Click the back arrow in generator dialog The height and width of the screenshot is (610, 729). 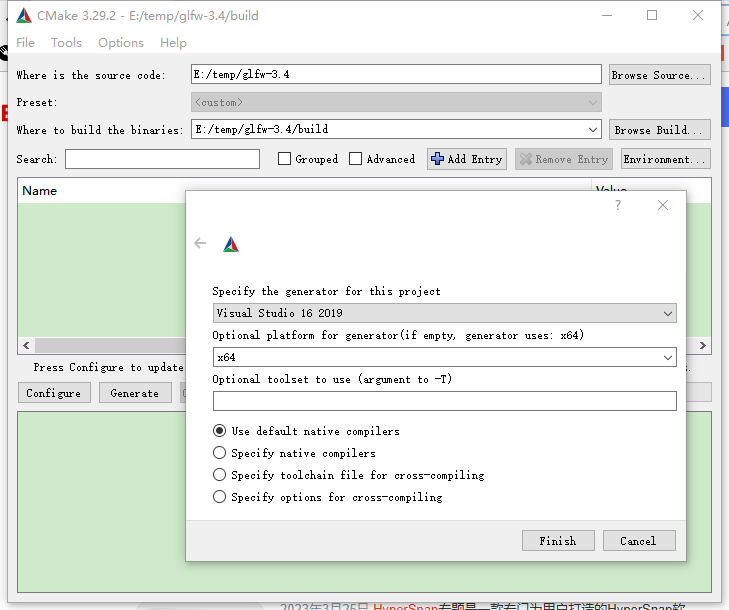tap(200, 243)
